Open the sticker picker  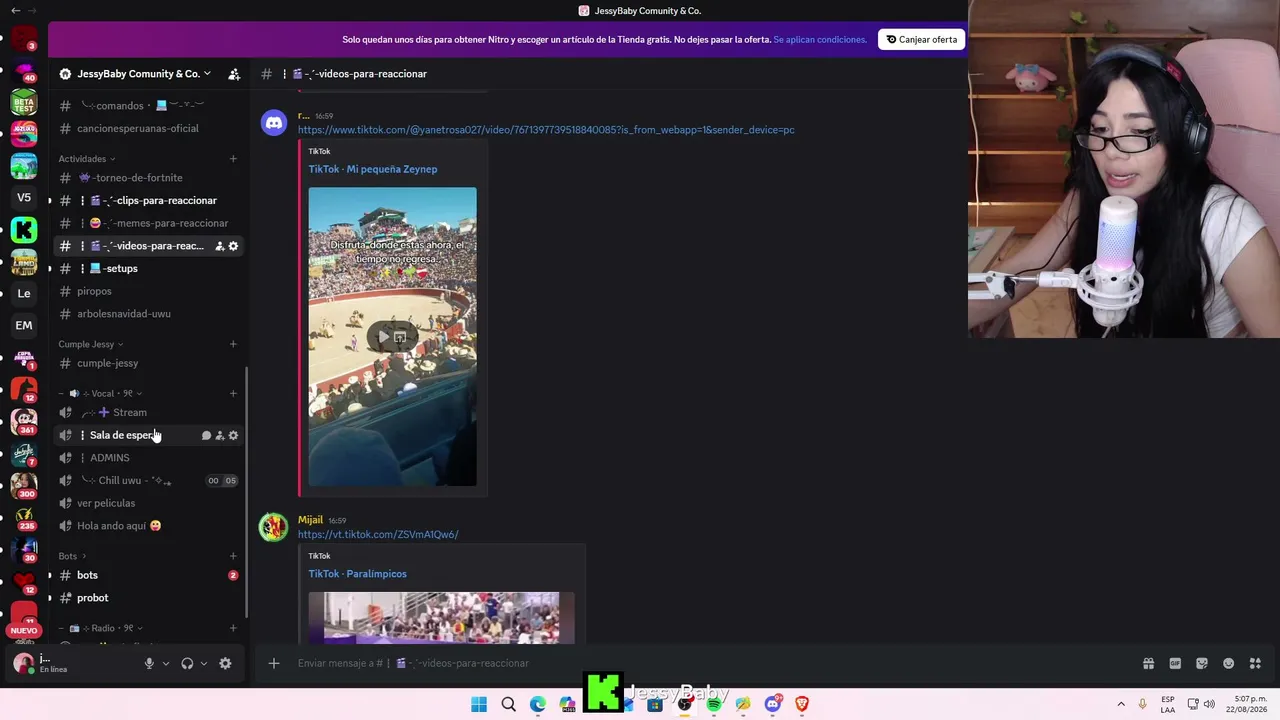[x=1202, y=663]
